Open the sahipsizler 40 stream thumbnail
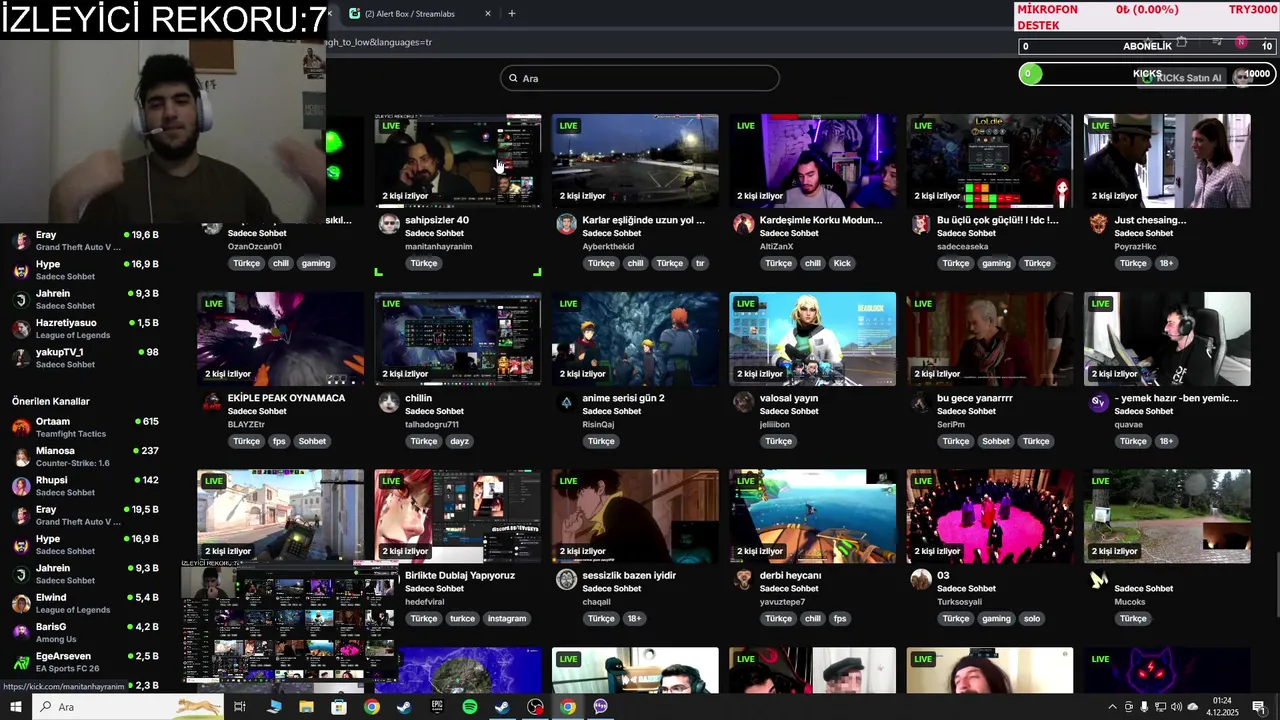The height and width of the screenshot is (720, 1280). tap(458, 161)
